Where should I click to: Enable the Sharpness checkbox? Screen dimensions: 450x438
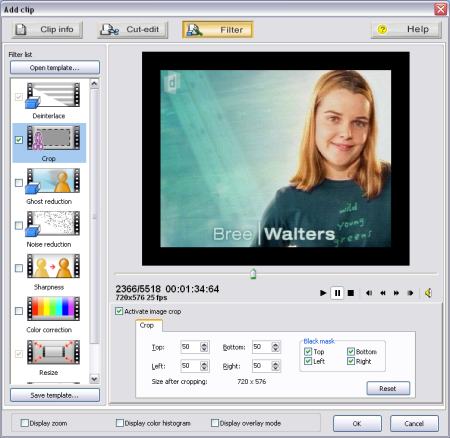19,268
